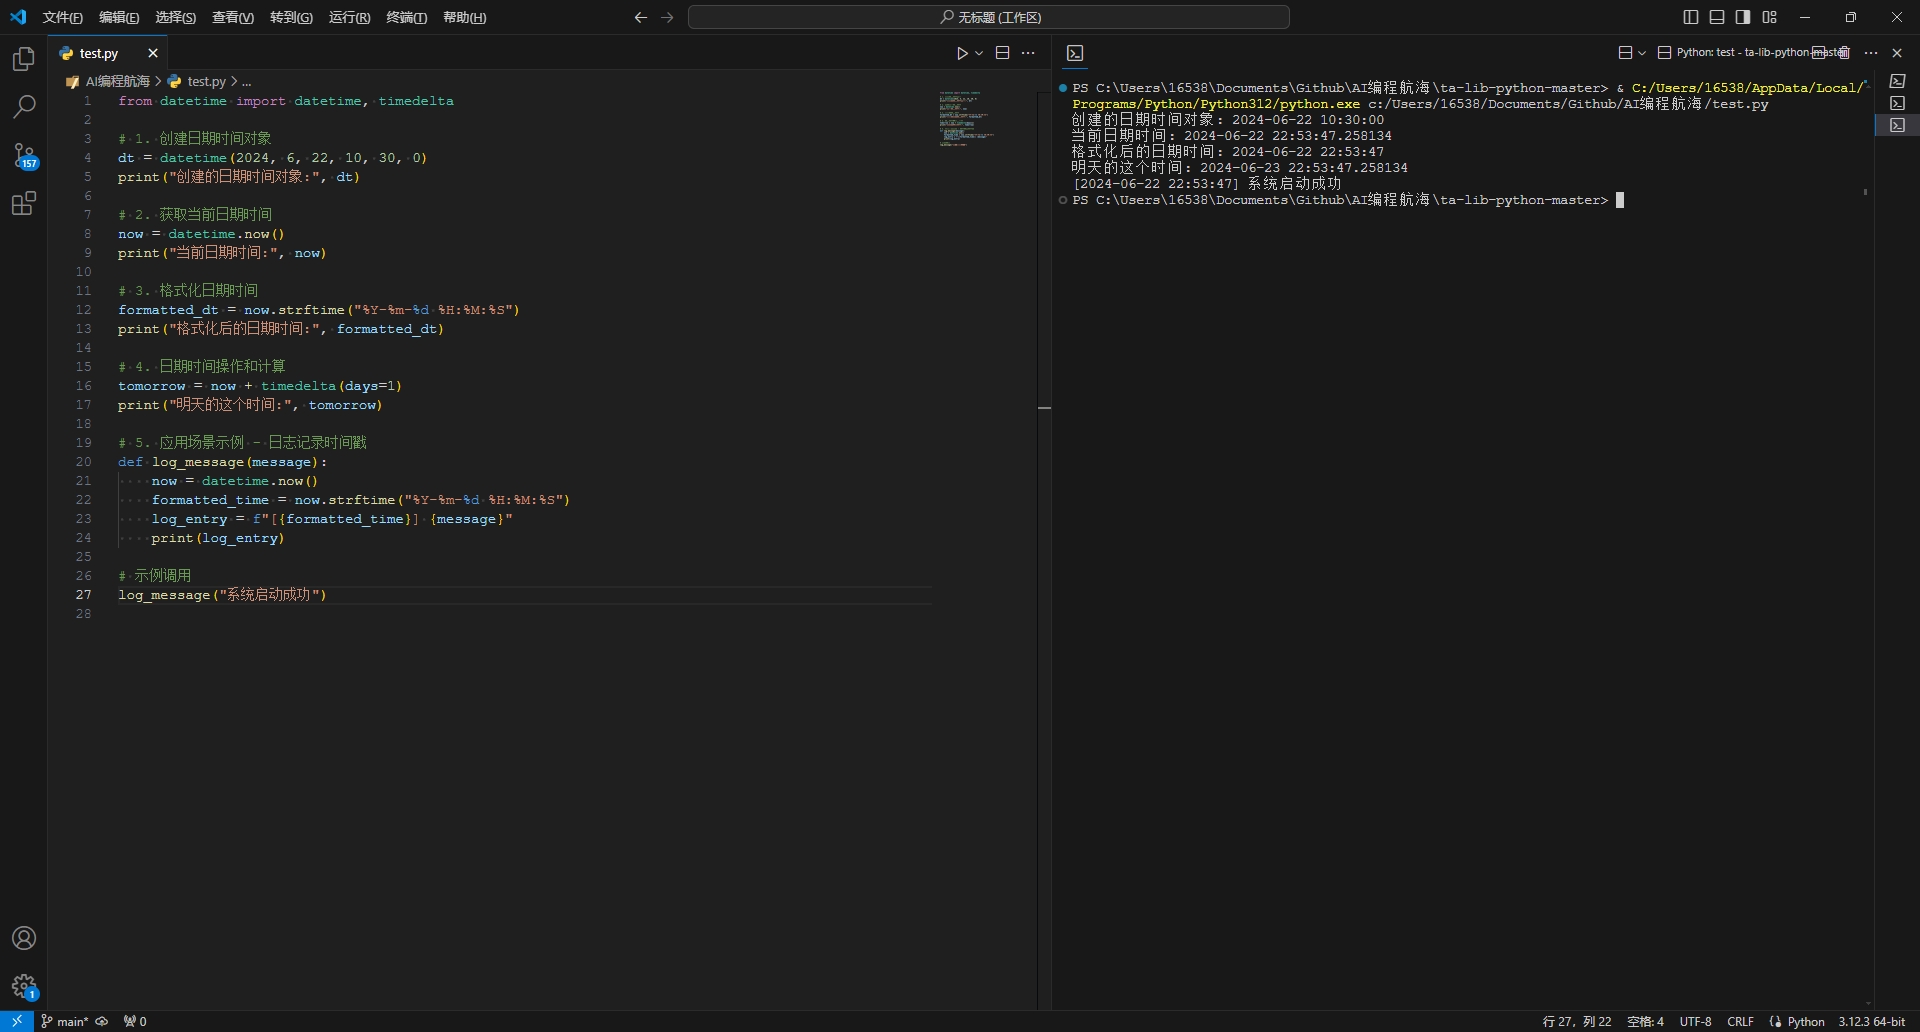Click line number 27 in gutter

click(83, 595)
